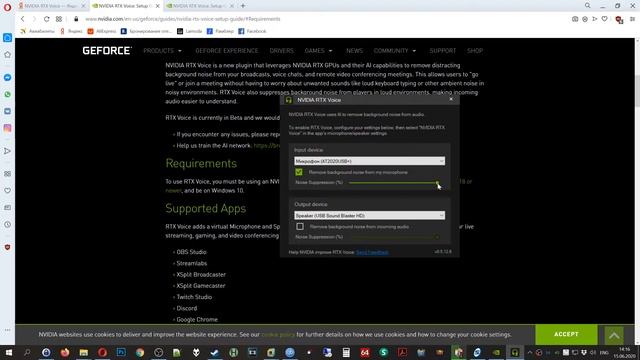Click the Windows taskbar search icon
640x360 pixels.
coord(27,352)
